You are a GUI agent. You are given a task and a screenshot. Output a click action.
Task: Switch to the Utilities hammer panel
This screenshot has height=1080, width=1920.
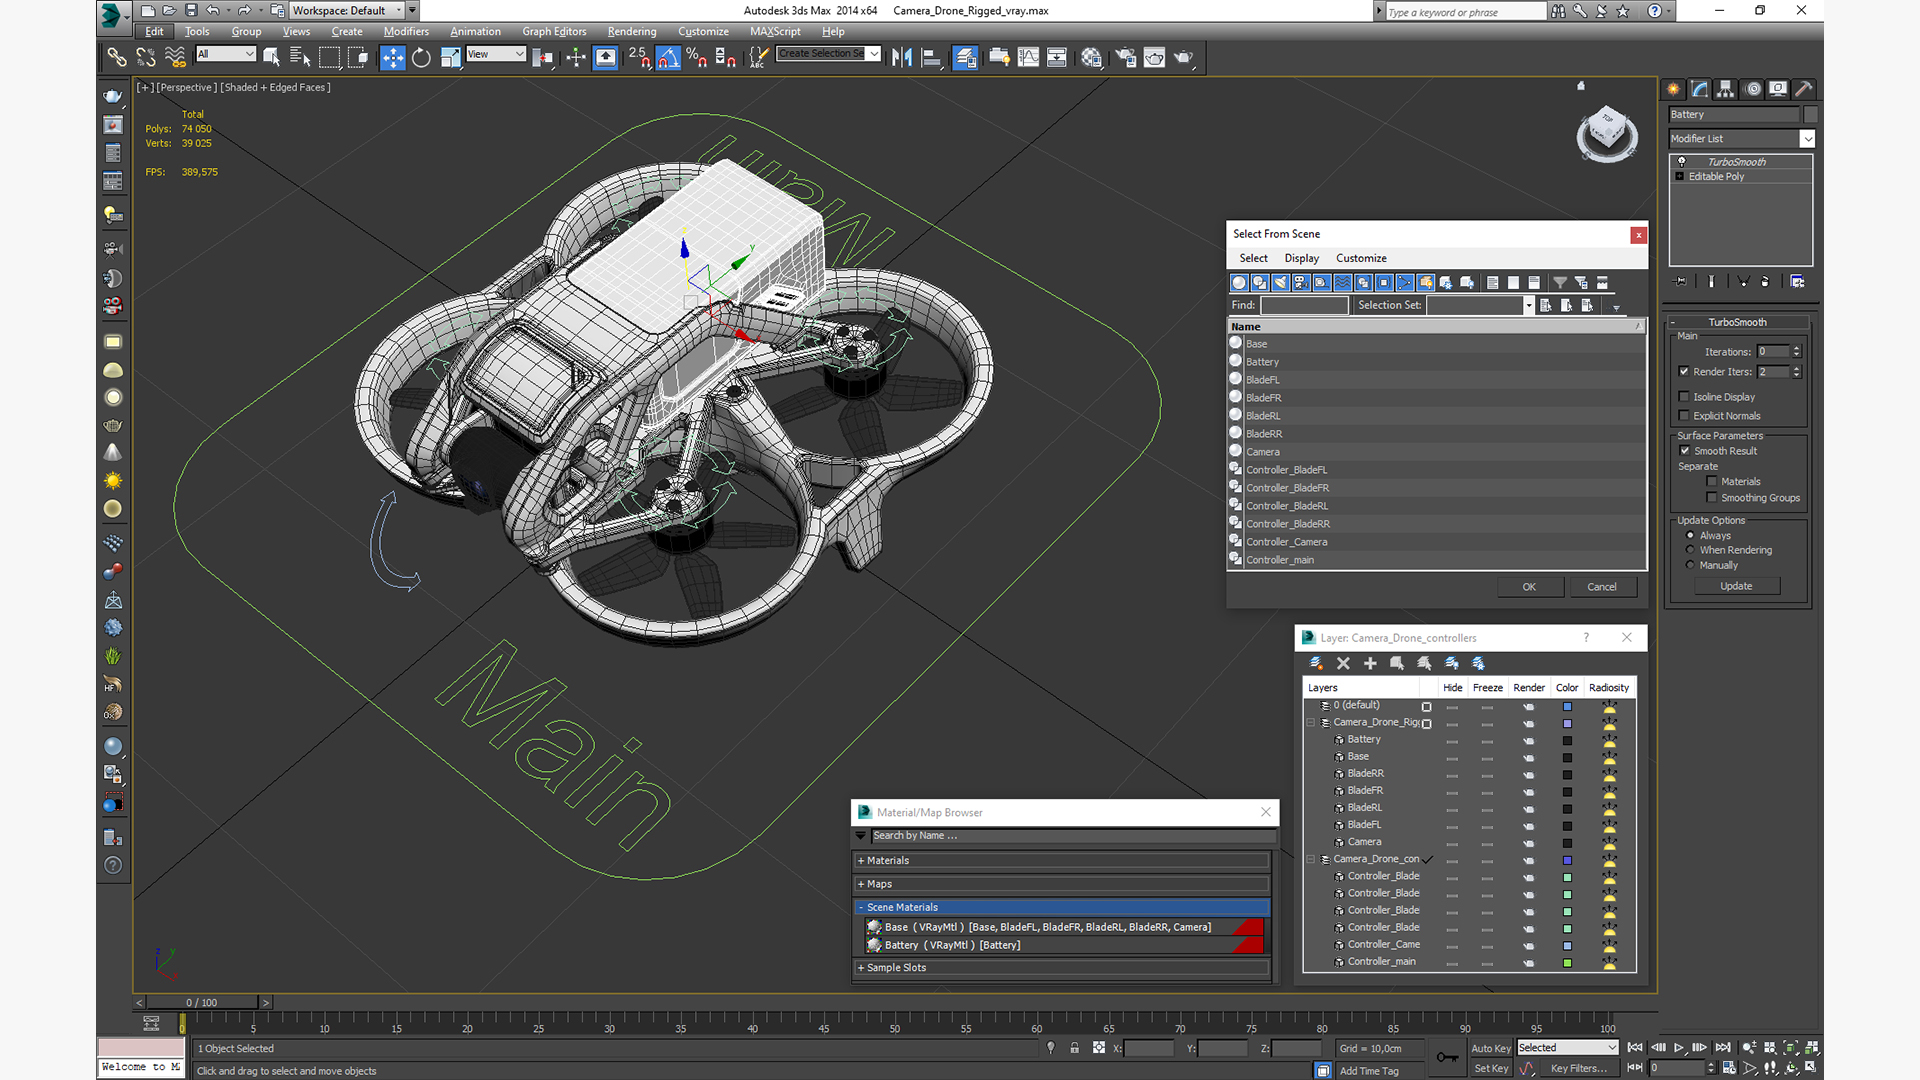pyautogui.click(x=1804, y=89)
